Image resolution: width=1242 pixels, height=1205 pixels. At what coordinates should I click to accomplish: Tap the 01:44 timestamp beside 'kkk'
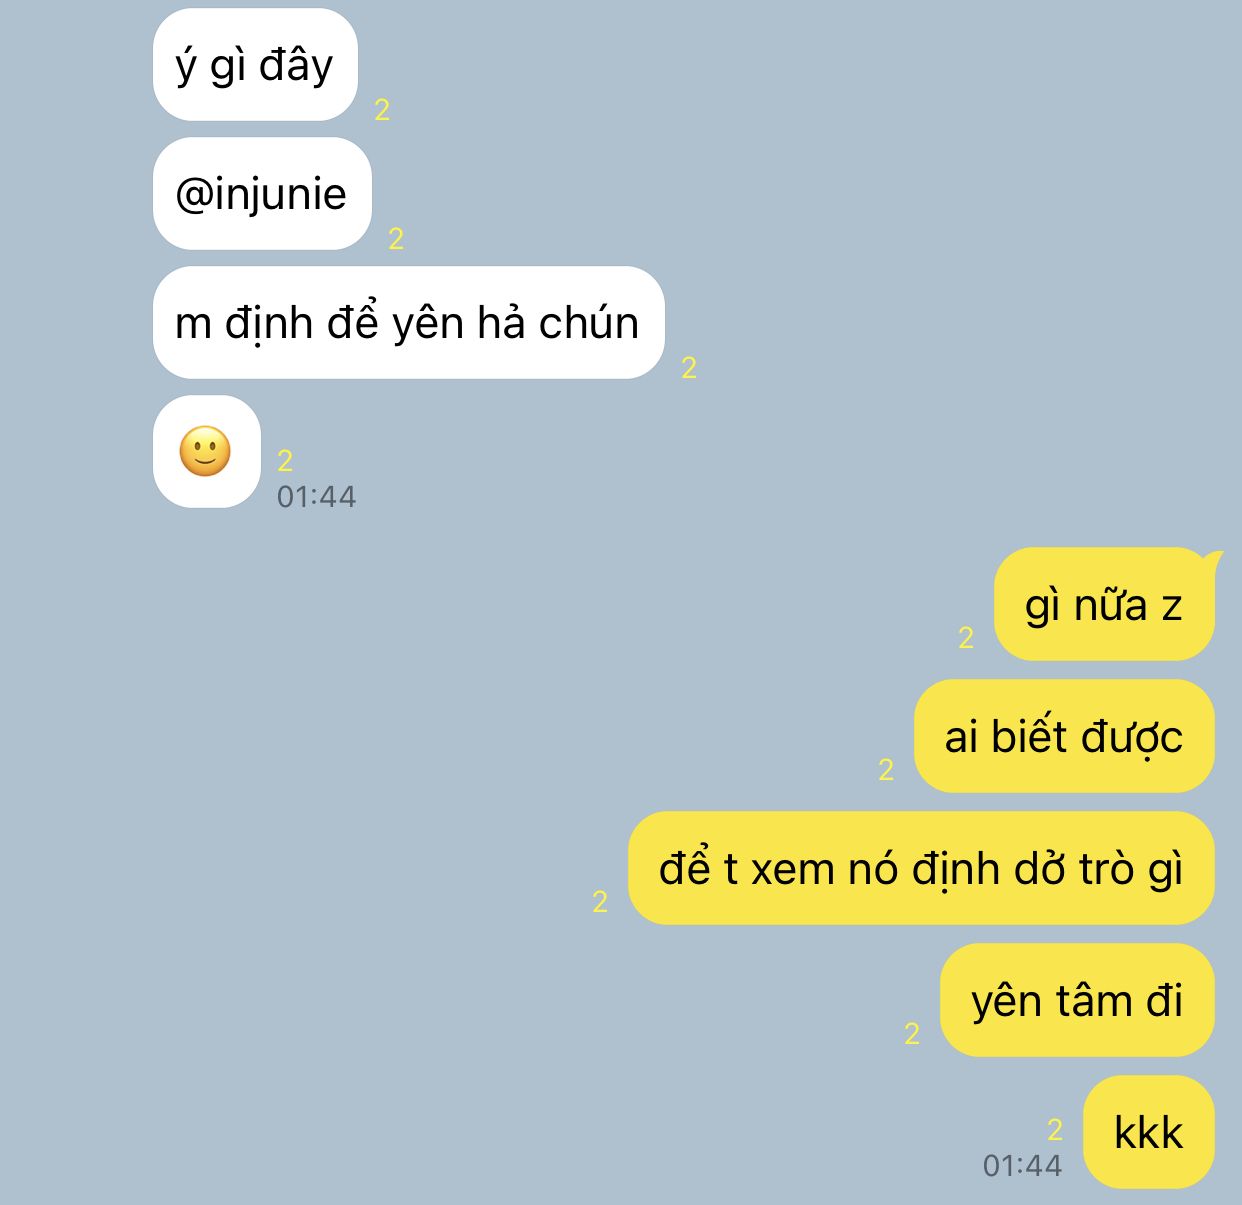(1022, 1166)
